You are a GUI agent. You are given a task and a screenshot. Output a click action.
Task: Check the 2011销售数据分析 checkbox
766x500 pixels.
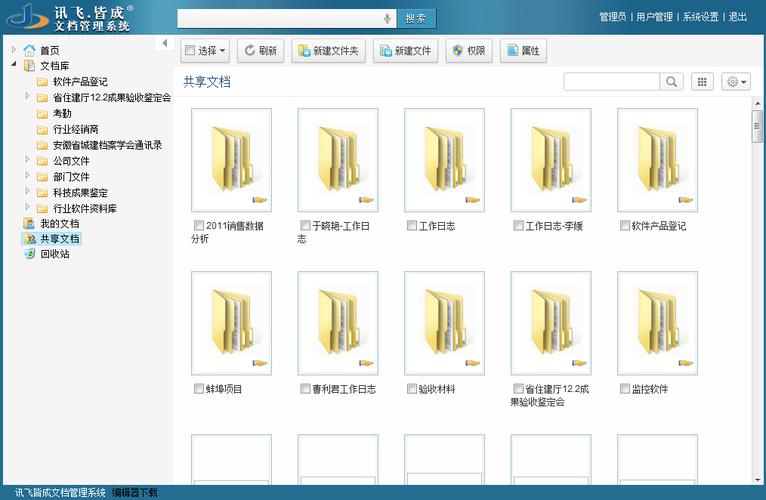coord(199,225)
